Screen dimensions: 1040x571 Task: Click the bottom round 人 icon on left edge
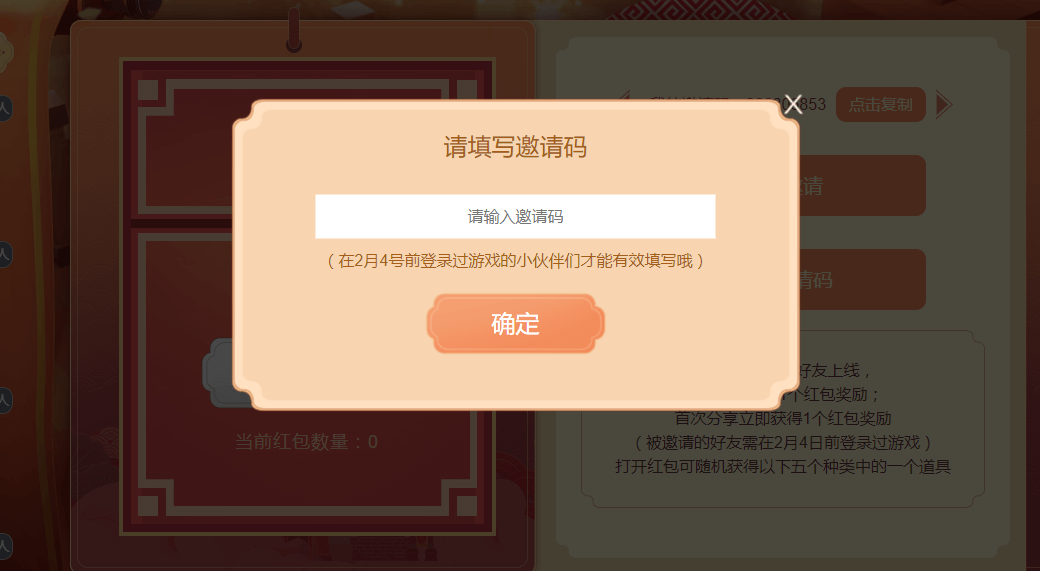pos(5,546)
